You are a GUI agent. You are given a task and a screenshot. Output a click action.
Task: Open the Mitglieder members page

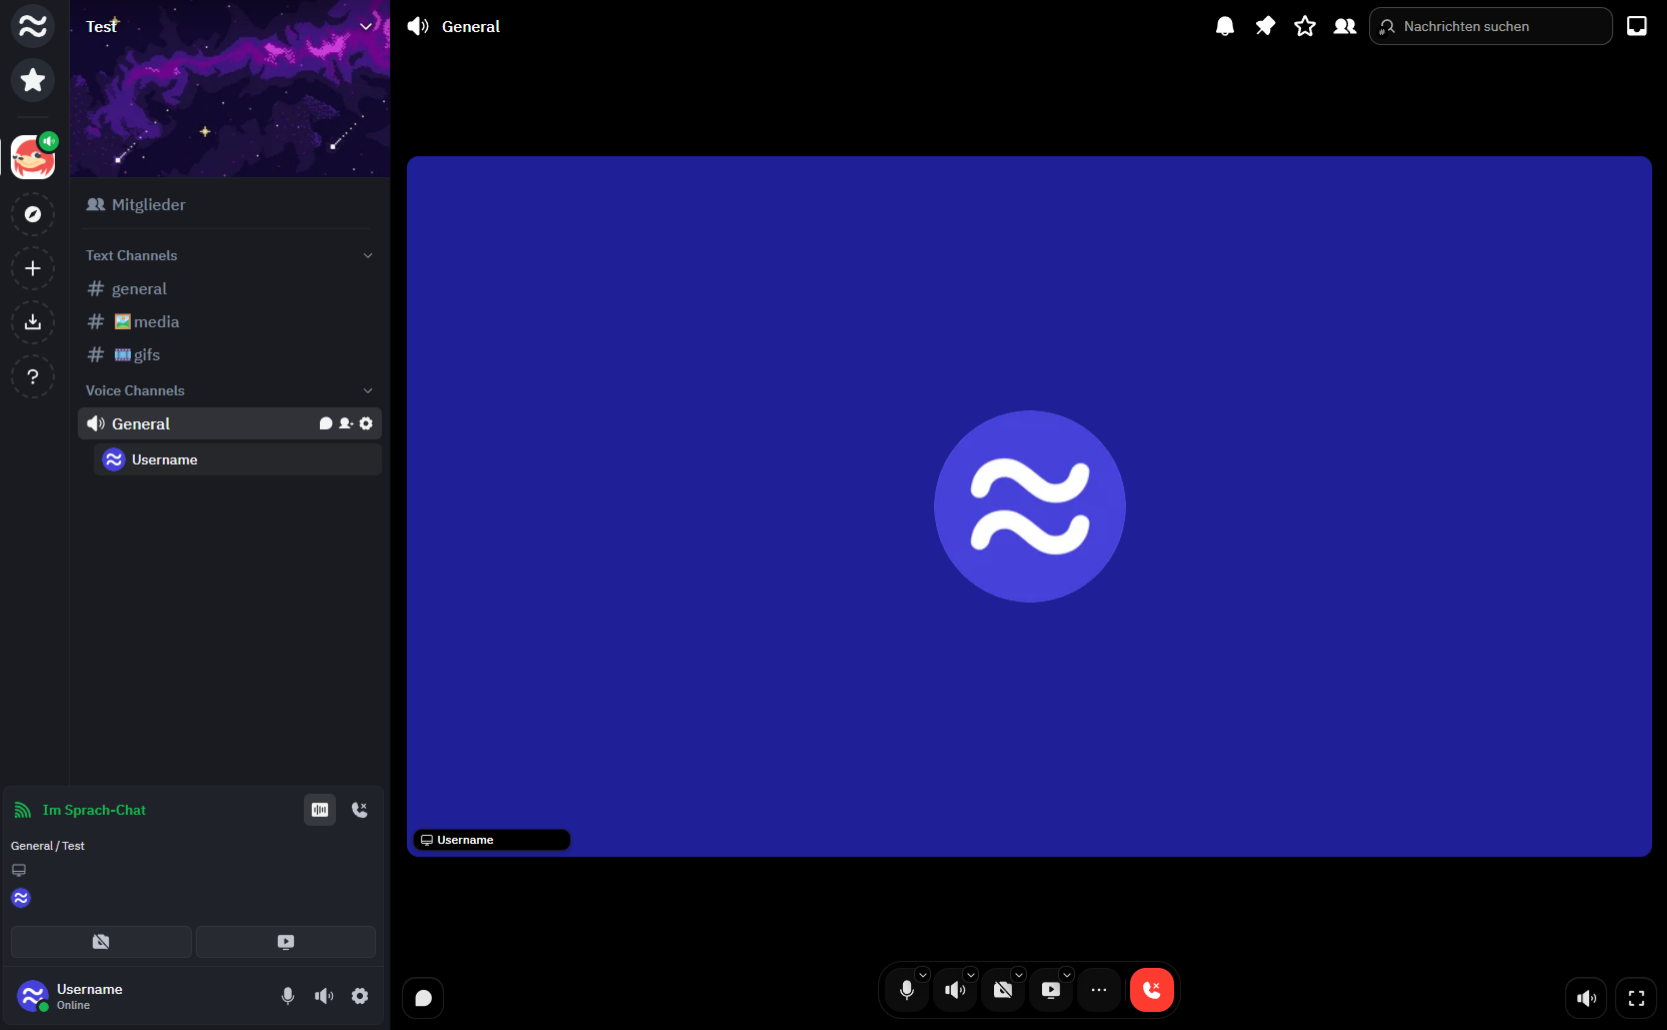click(230, 204)
